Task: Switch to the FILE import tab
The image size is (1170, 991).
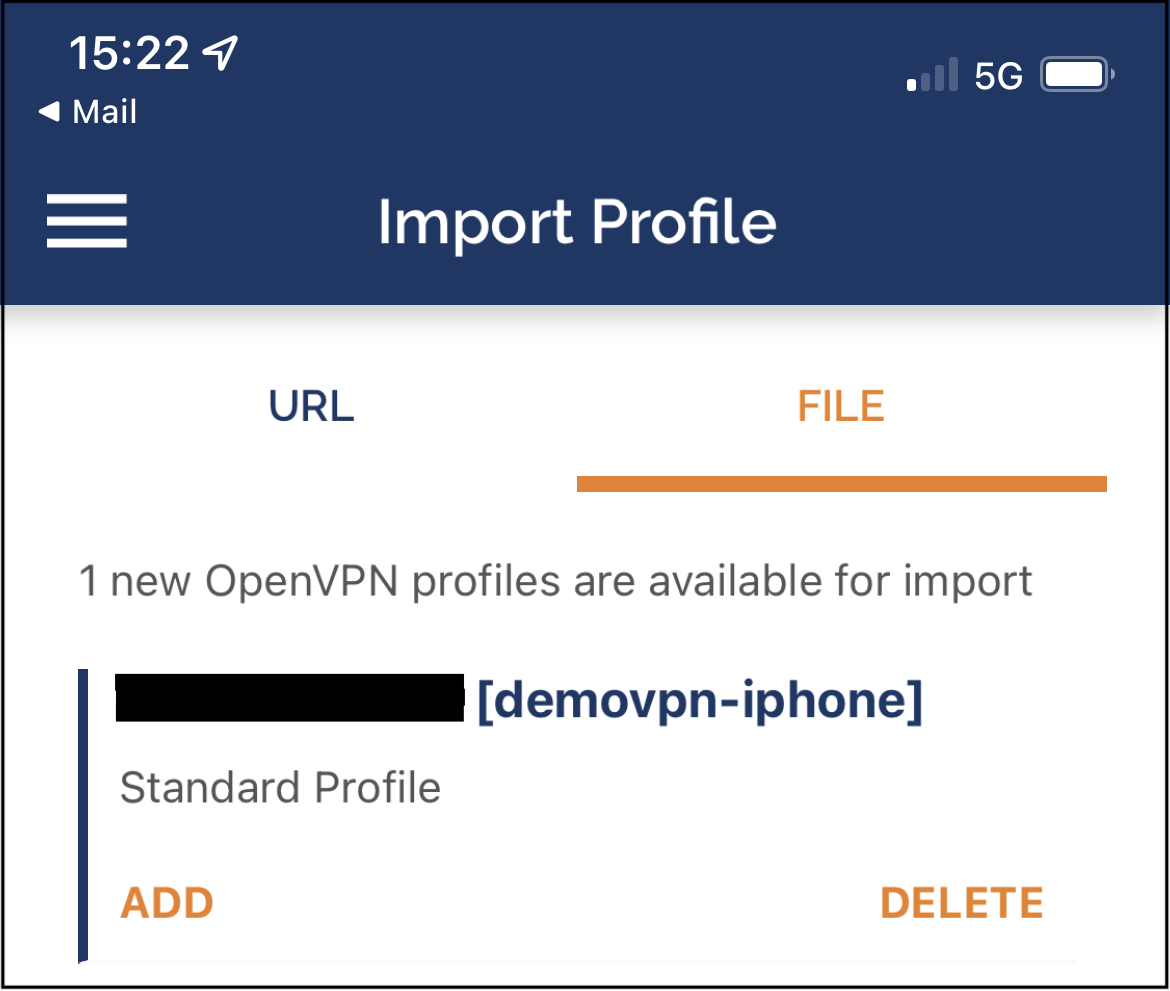Action: pos(841,405)
